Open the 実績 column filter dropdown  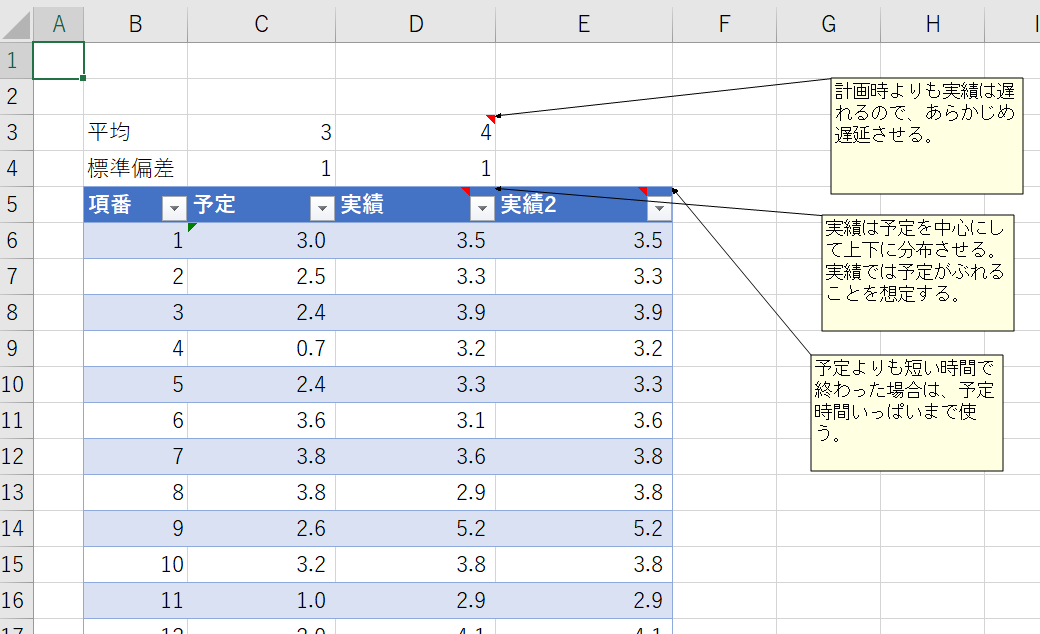482,207
